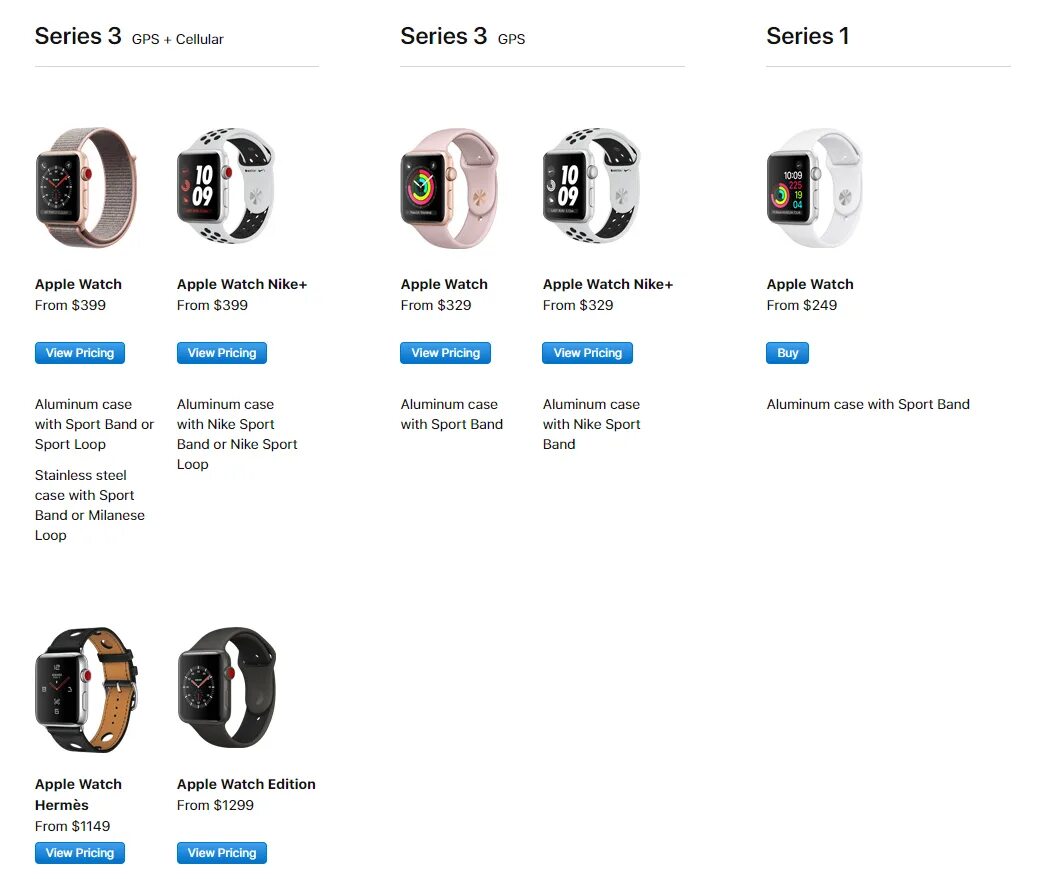View pricing for $399 Apple Watch Cellular
The width and height of the screenshot is (1052, 879).
coord(80,353)
